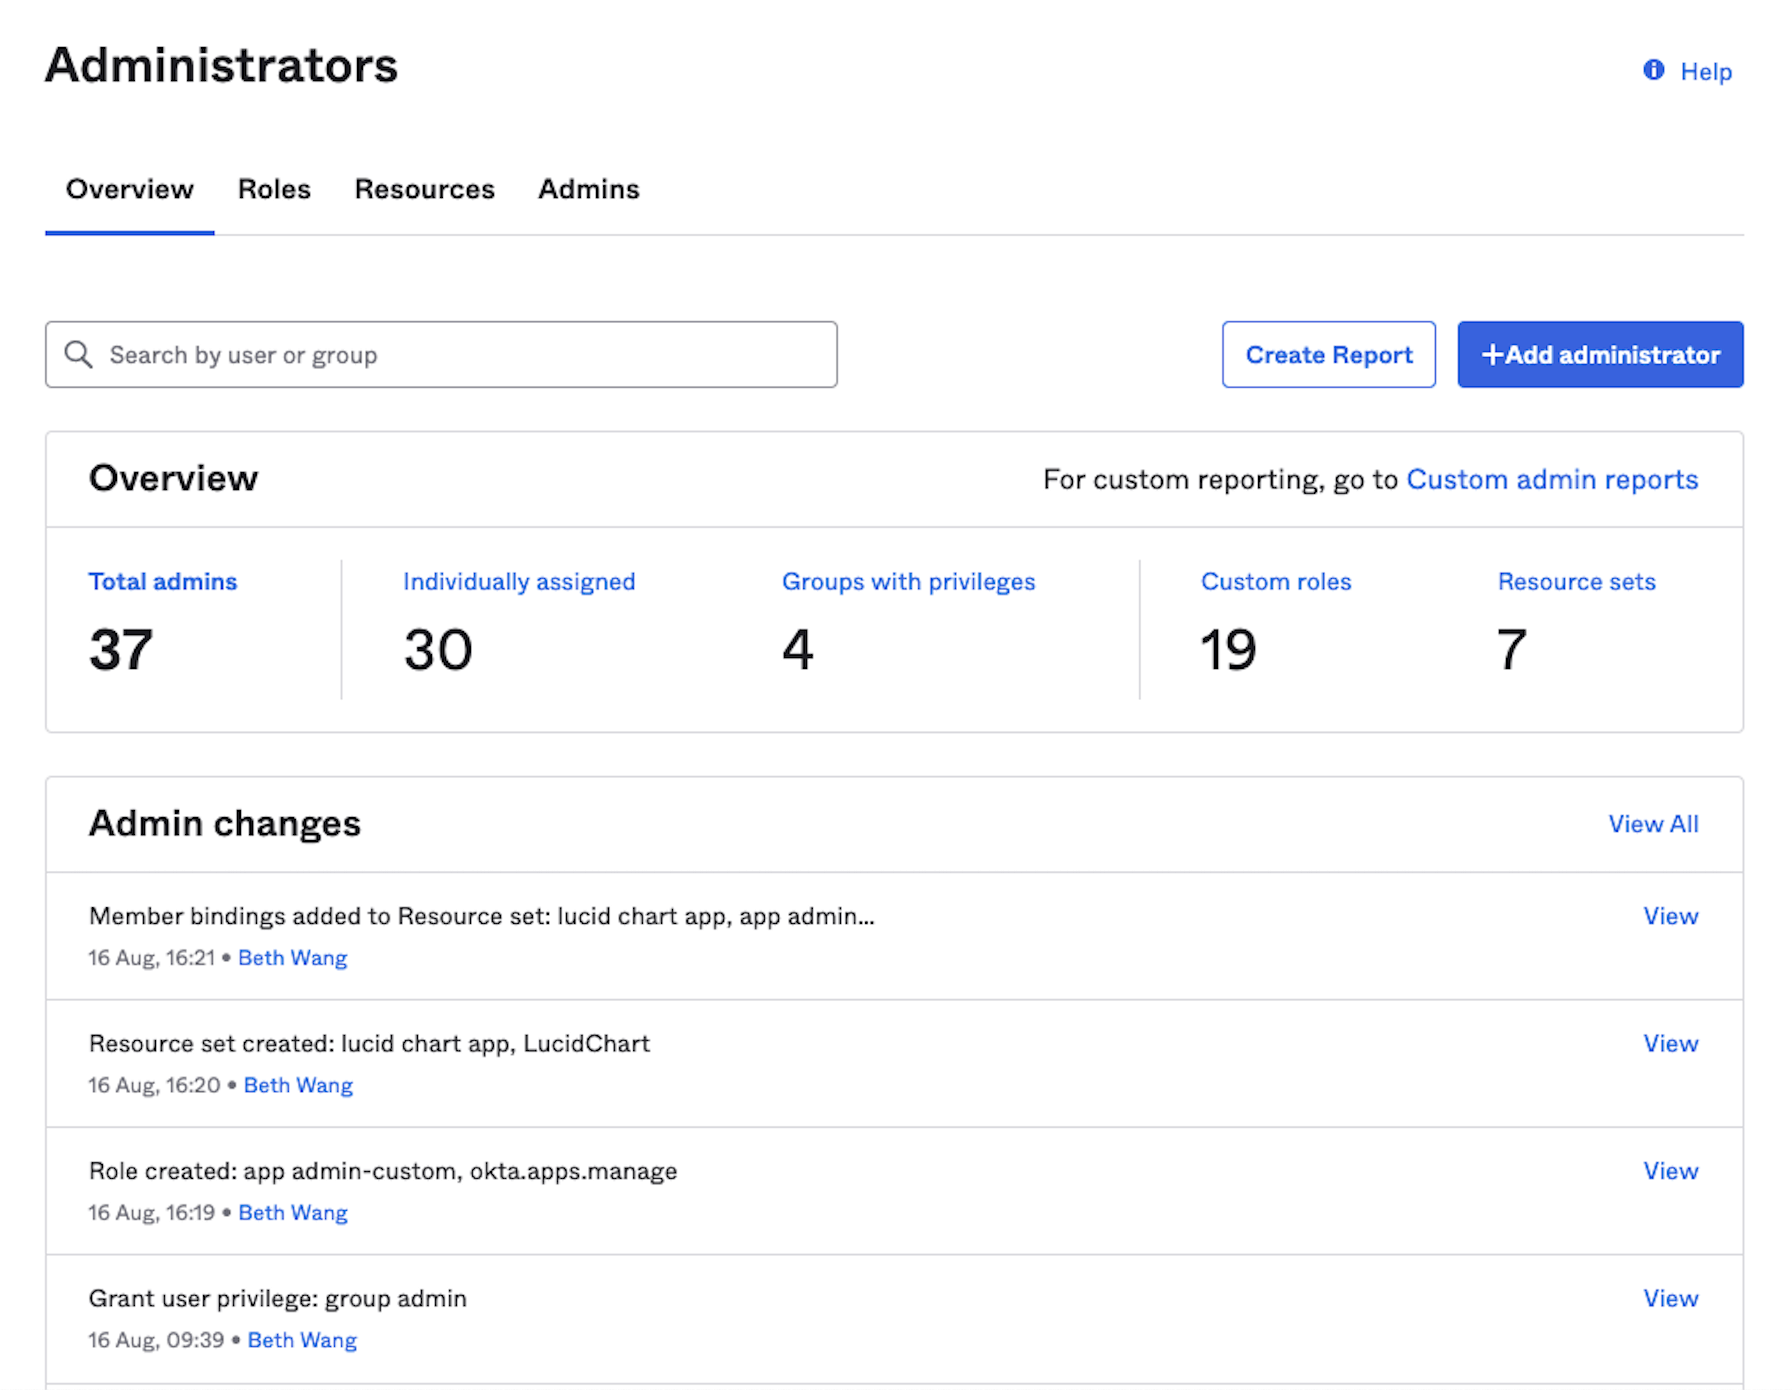Switch to the Roles tab

274,189
